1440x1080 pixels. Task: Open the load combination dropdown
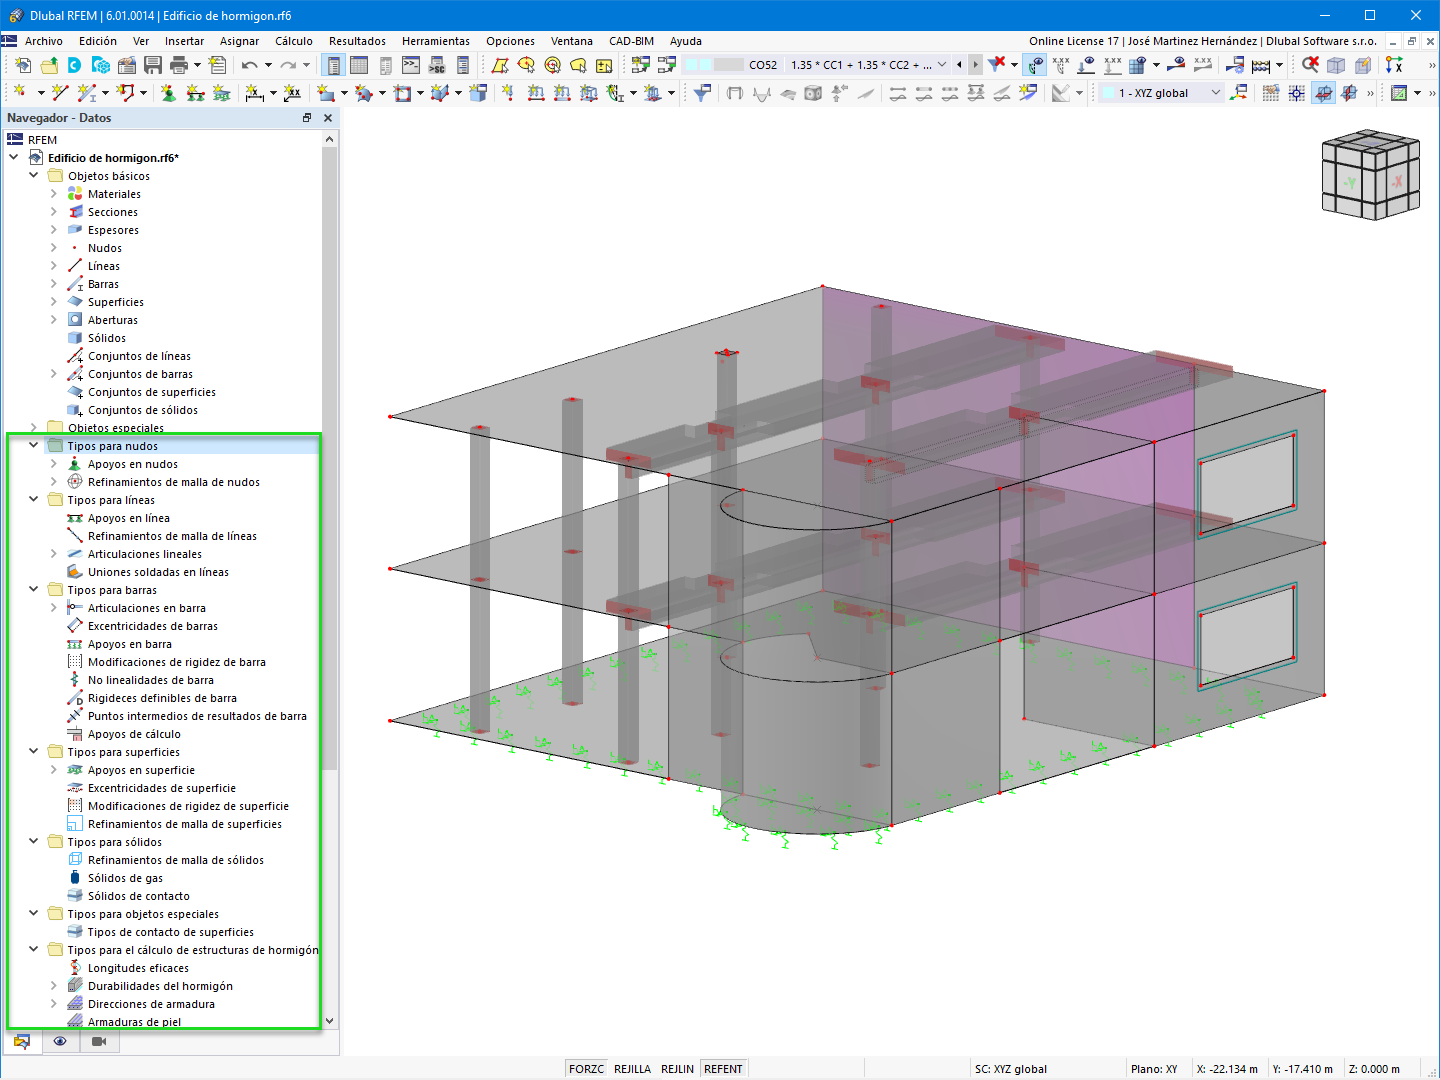click(942, 65)
